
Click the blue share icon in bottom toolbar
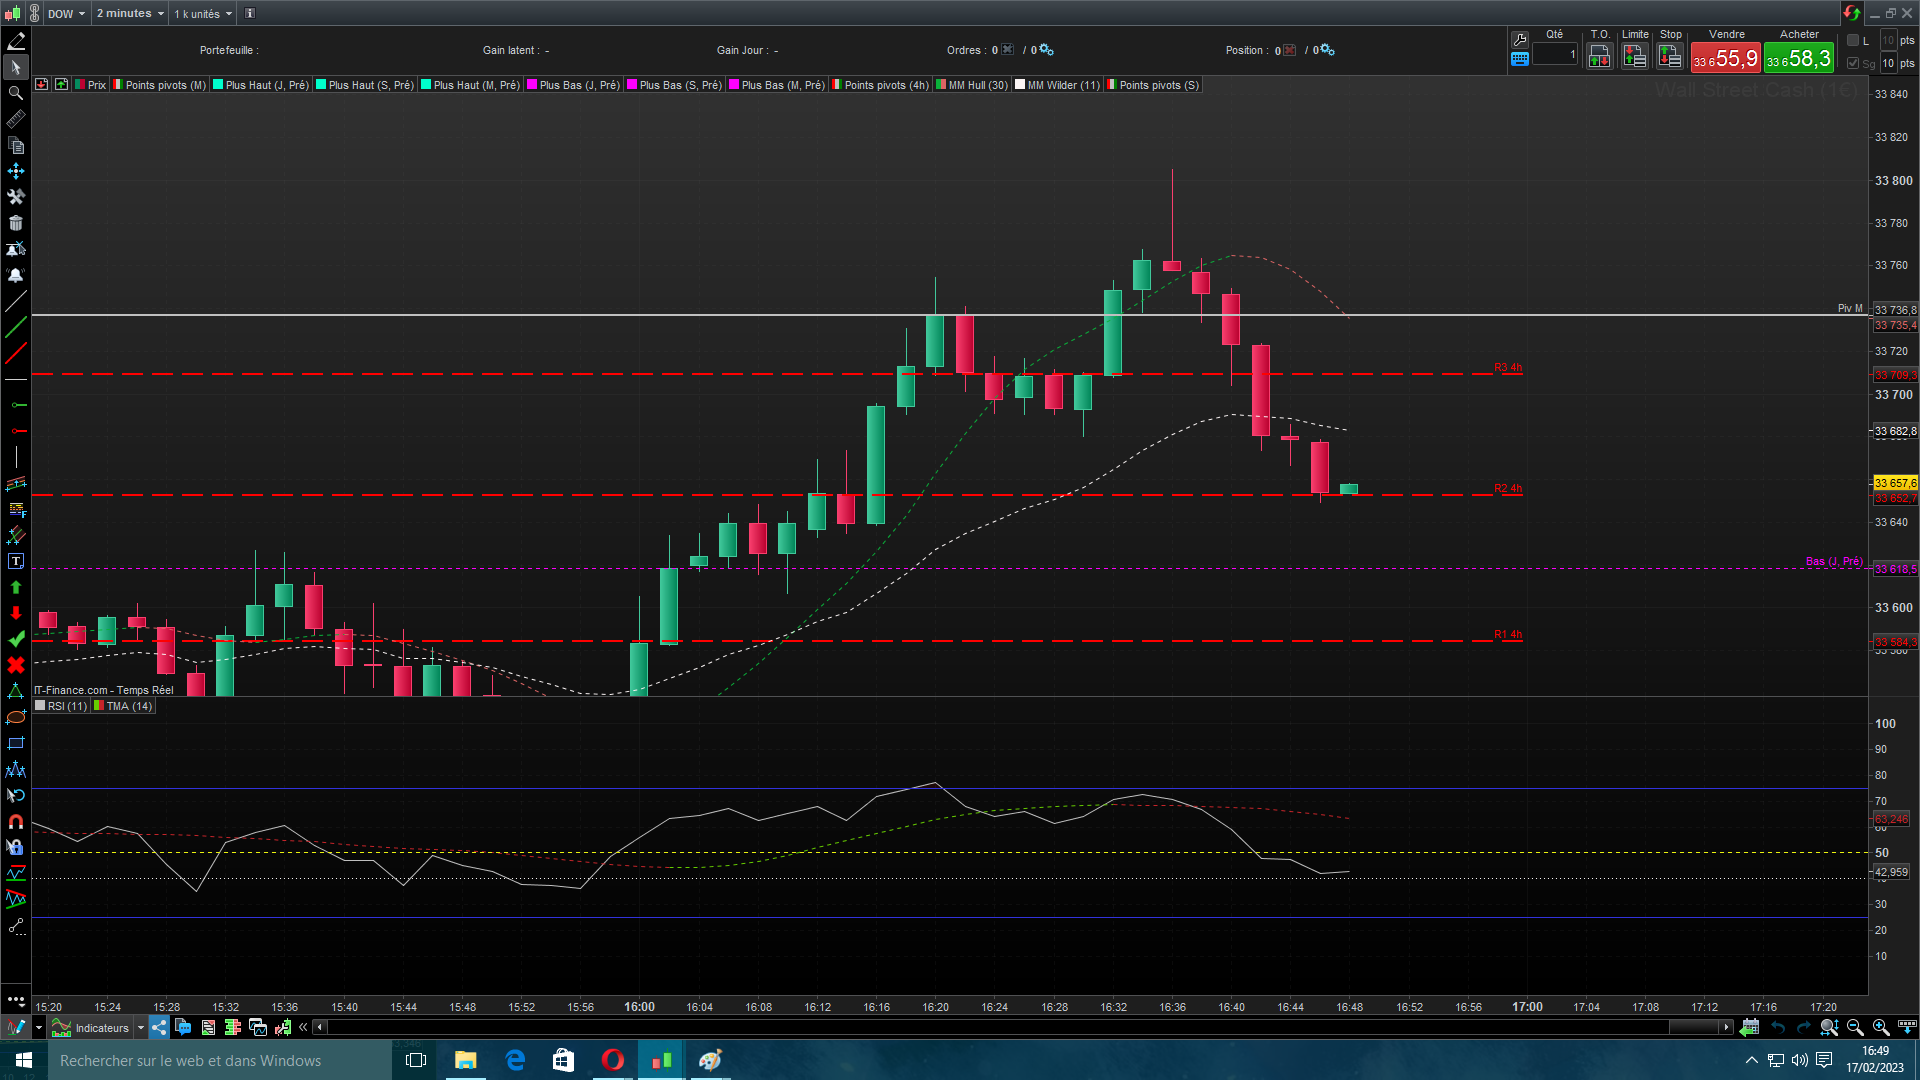pyautogui.click(x=160, y=1027)
